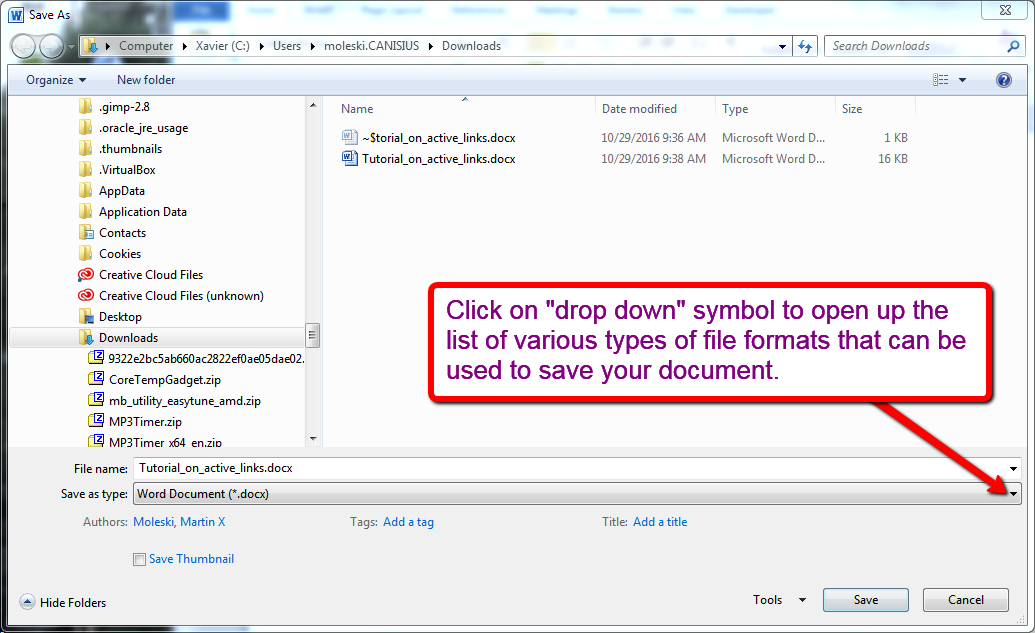Click the Tutorial_on_active_links.docx file icon
Image resolution: width=1035 pixels, height=633 pixels.
pos(350,159)
